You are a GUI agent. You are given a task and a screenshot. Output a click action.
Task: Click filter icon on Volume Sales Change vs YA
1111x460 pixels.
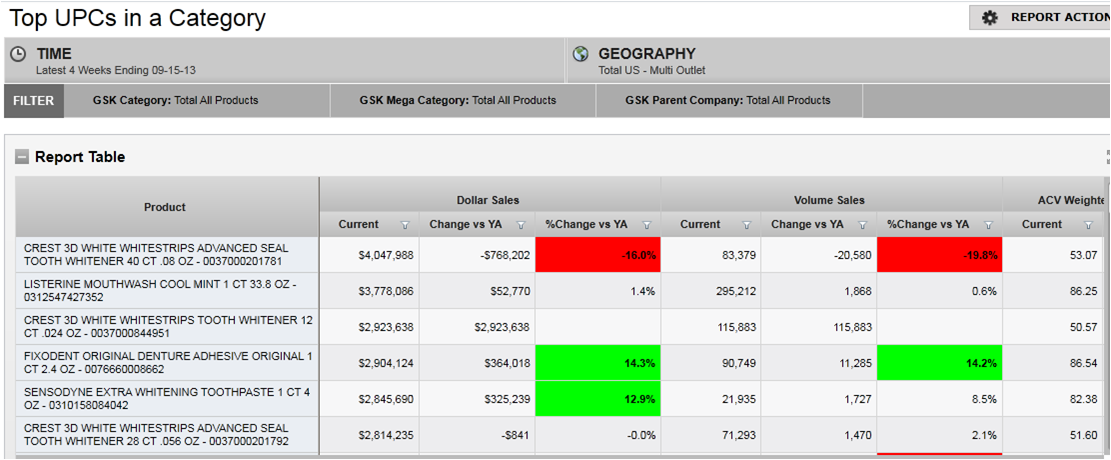(862, 225)
